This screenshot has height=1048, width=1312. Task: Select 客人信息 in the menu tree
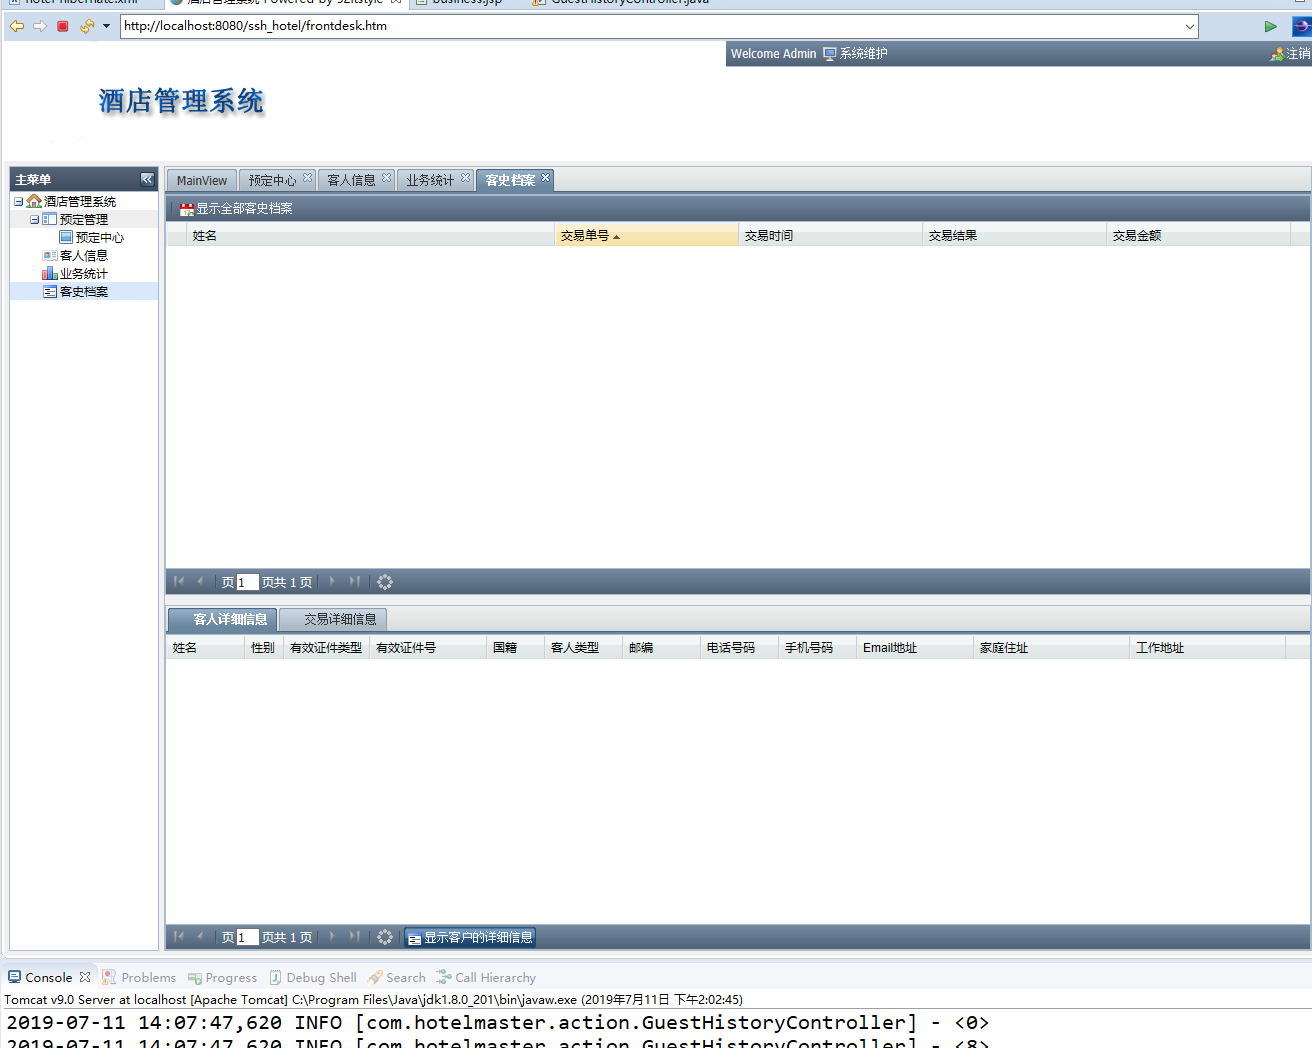(x=84, y=255)
